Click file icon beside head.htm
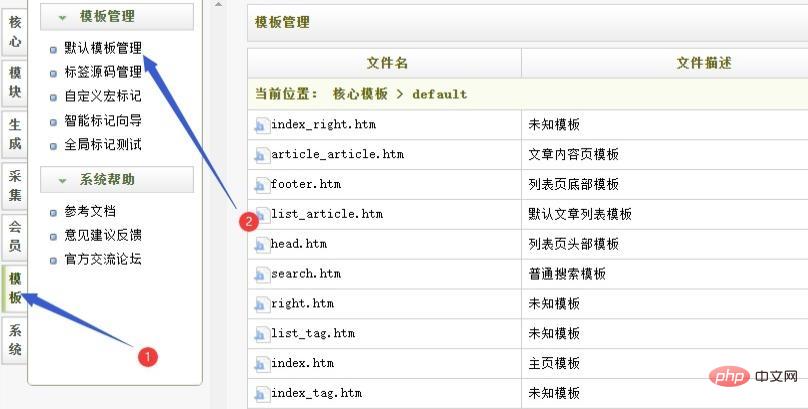Viewport: 808px width, 409px height. point(262,245)
